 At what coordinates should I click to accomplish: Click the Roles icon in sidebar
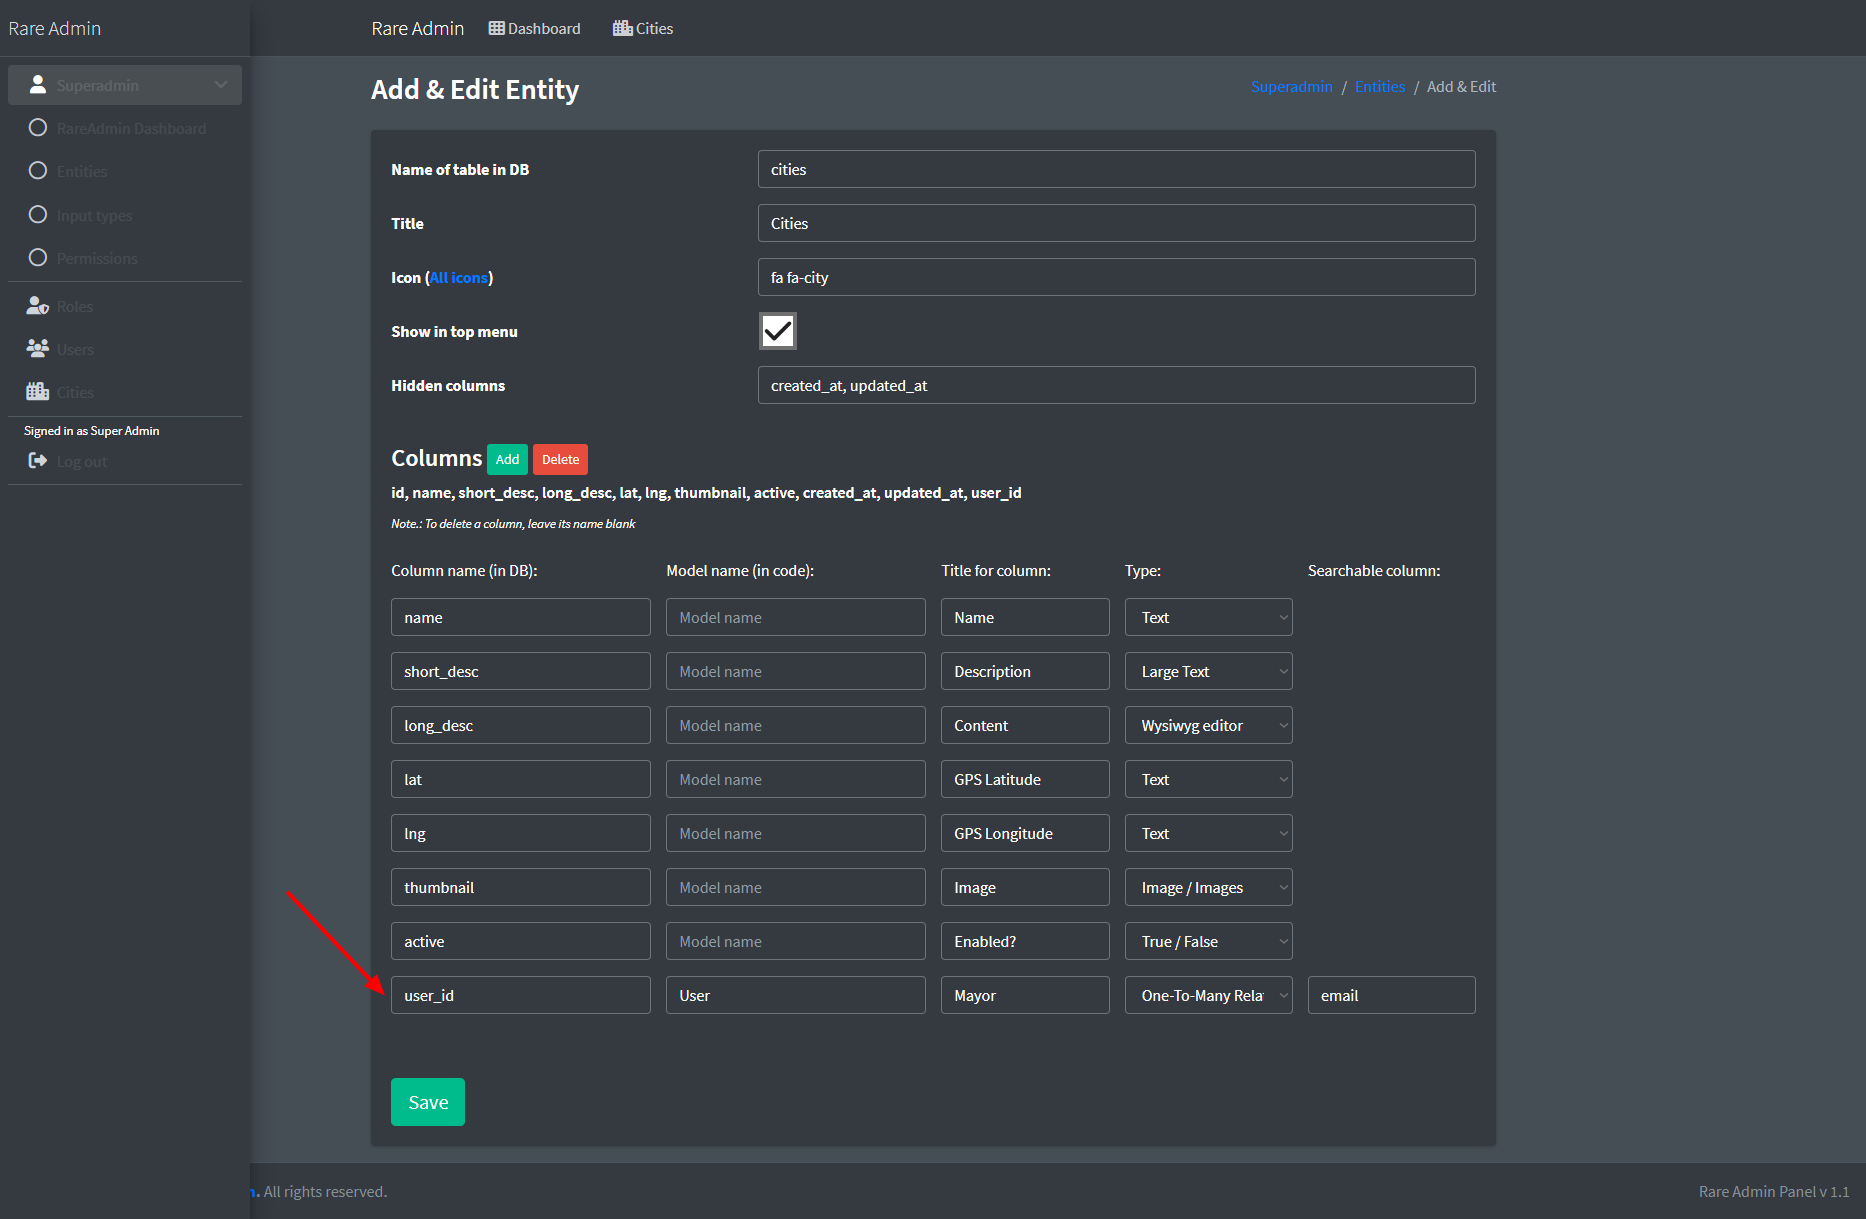(x=38, y=306)
